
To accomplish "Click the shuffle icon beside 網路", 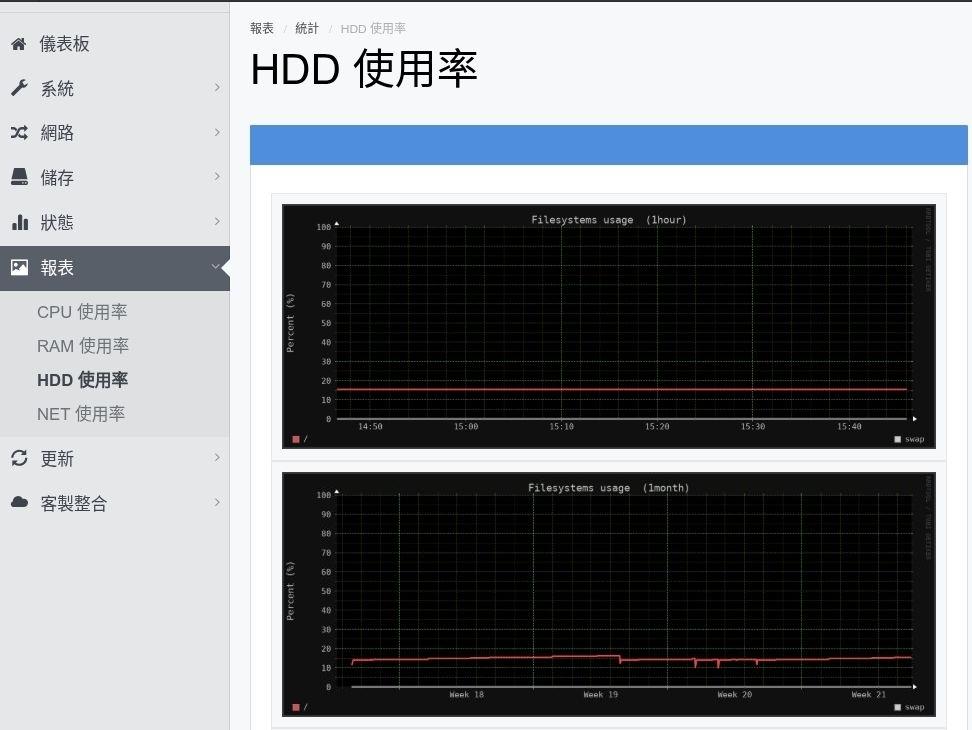I will tap(19, 133).
